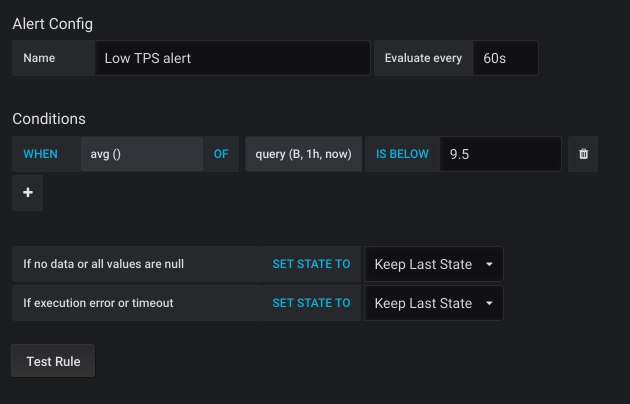Click the Conditions section heading

point(49,119)
